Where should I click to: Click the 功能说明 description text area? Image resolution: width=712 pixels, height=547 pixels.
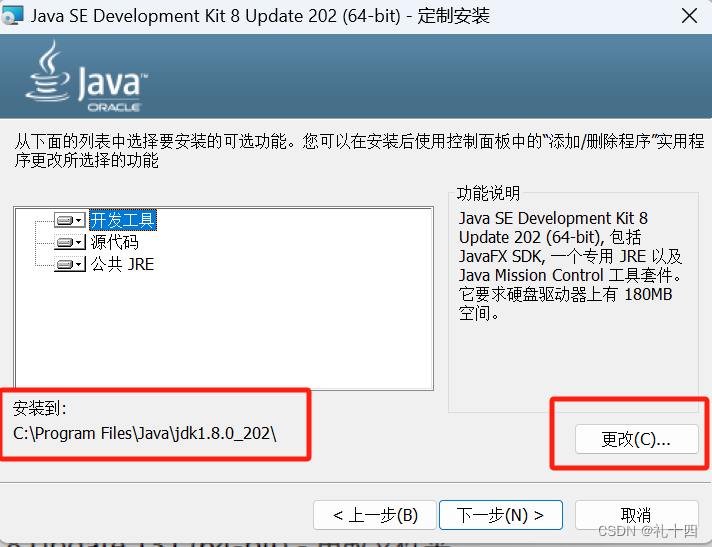pos(569,265)
